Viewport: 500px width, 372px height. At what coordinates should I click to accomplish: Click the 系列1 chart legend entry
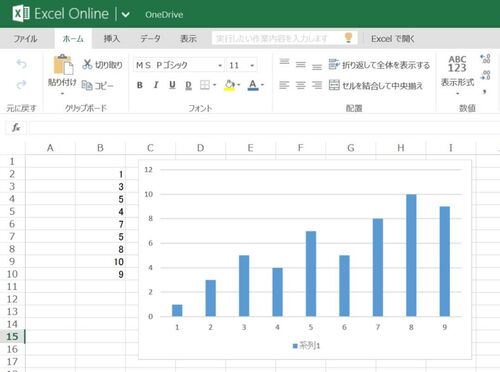click(306, 346)
